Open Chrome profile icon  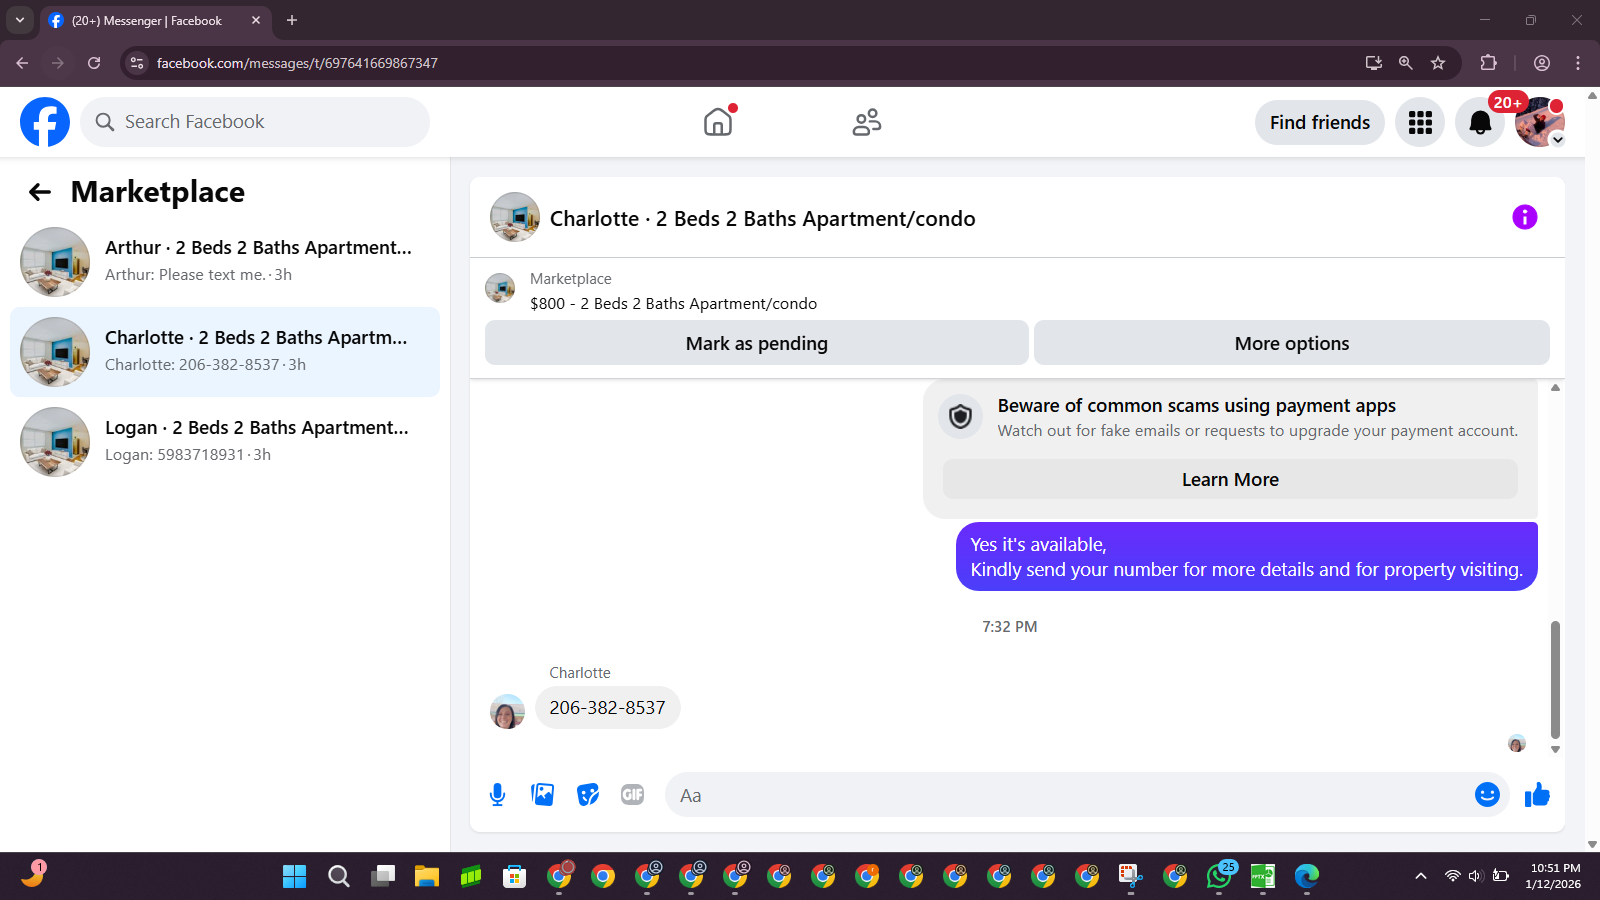1542,63
